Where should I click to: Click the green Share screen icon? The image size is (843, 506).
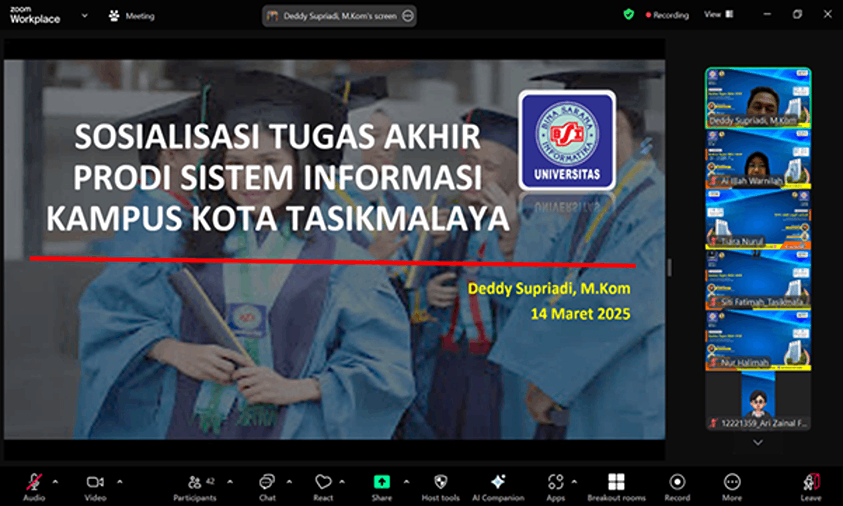click(382, 482)
